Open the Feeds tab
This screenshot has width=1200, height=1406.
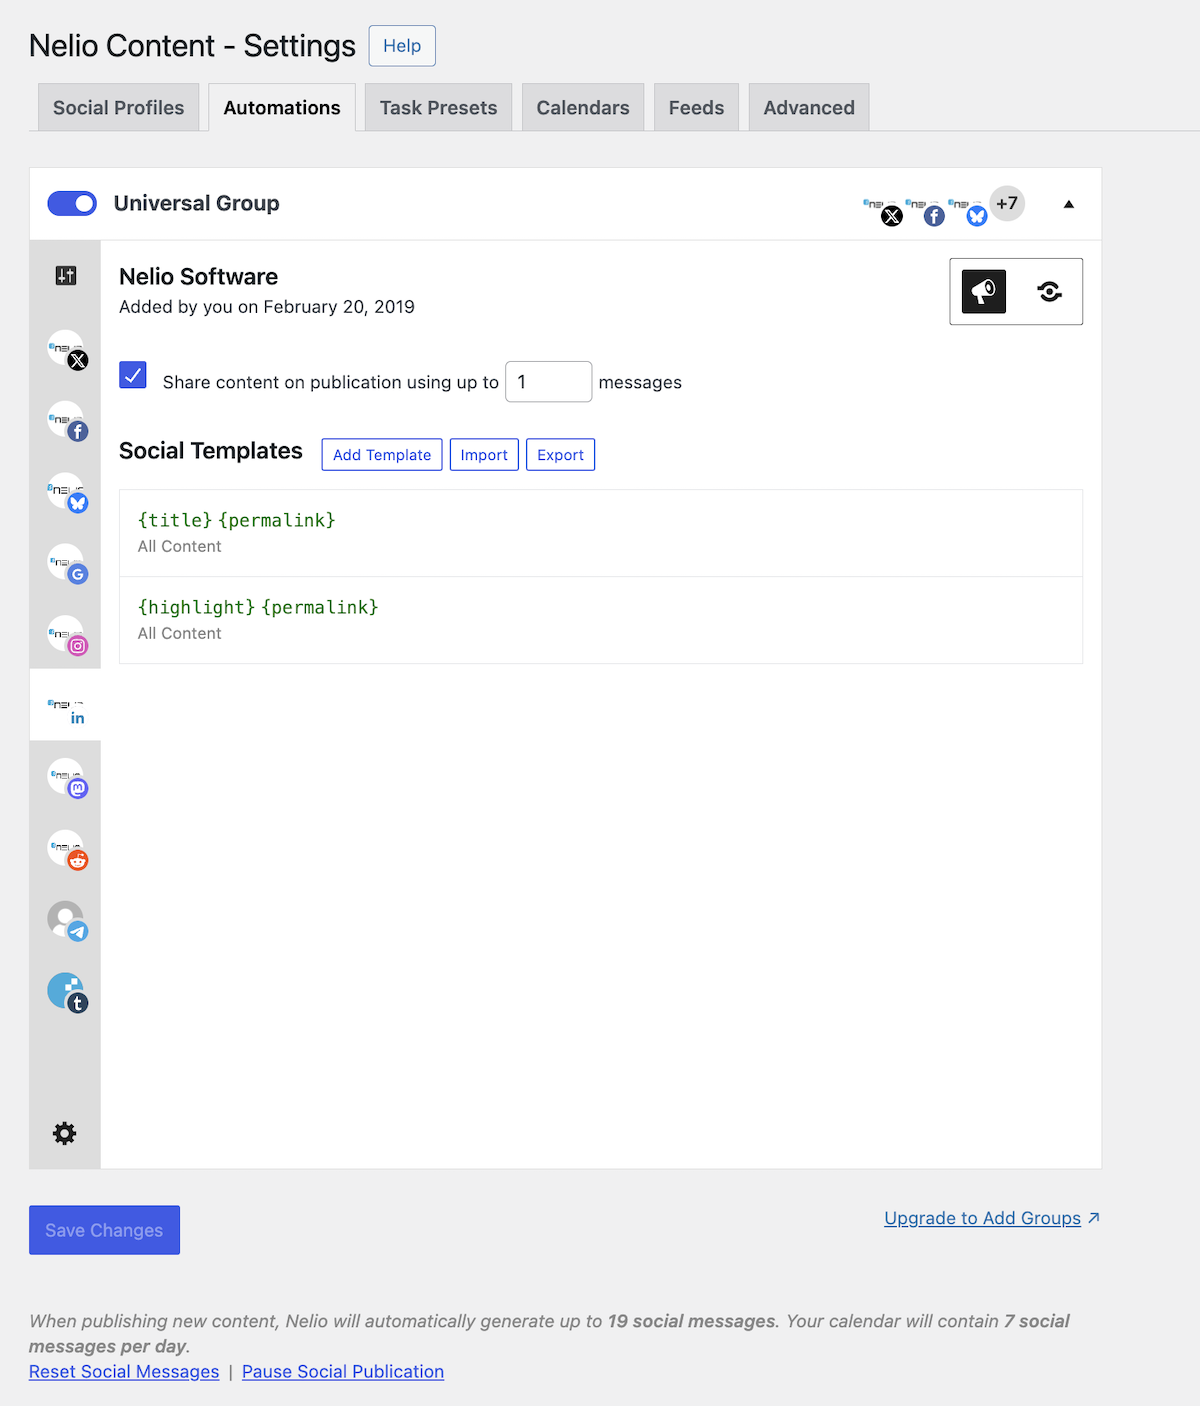[x=696, y=108]
